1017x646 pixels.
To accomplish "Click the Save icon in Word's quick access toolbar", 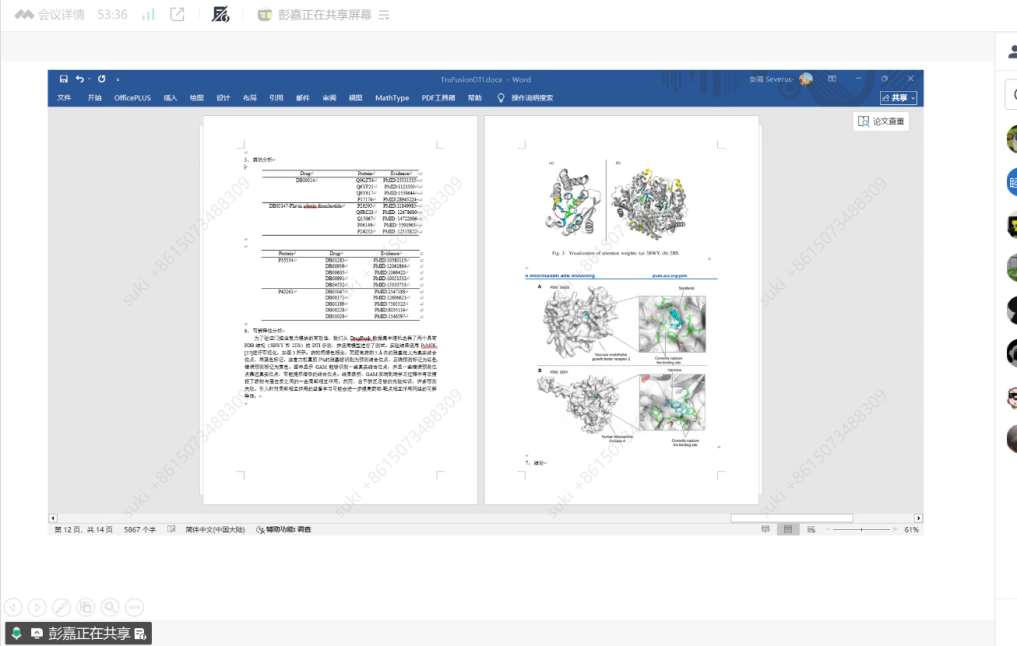I will (x=64, y=79).
